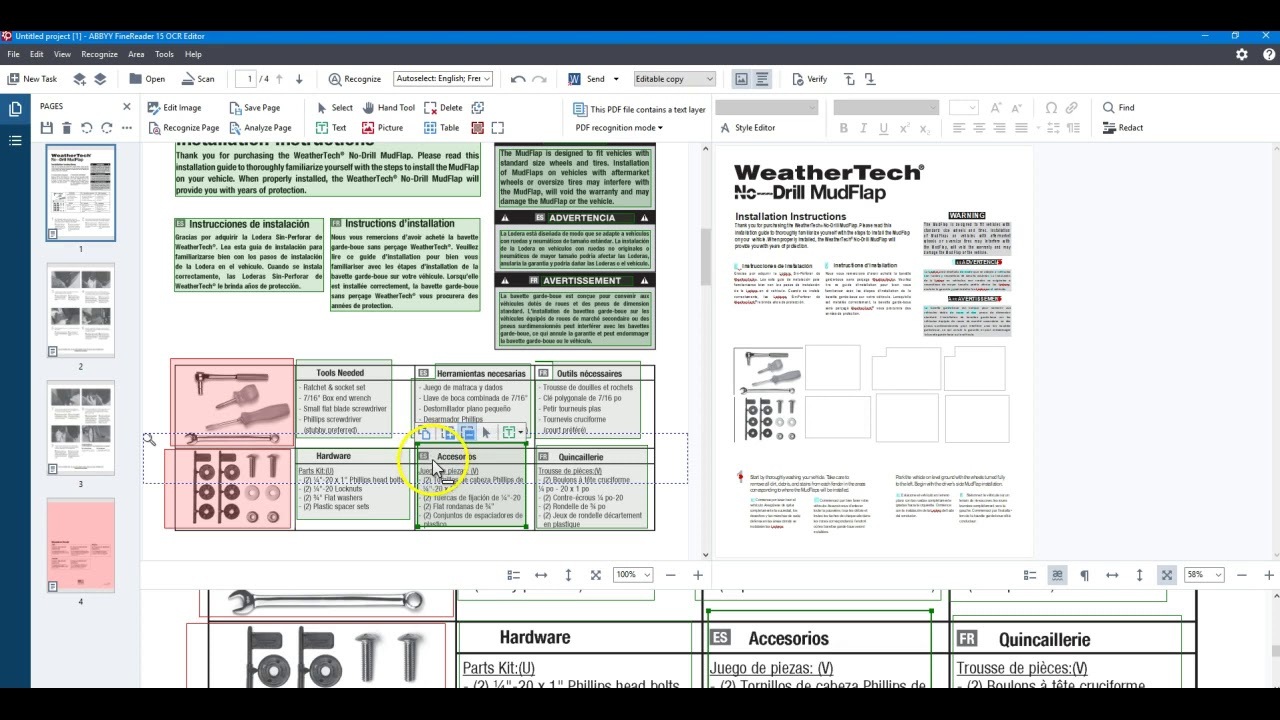The width and height of the screenshot is (1280, 720).
Task: Click the Redact tool
Action: tap(1122, 128)
